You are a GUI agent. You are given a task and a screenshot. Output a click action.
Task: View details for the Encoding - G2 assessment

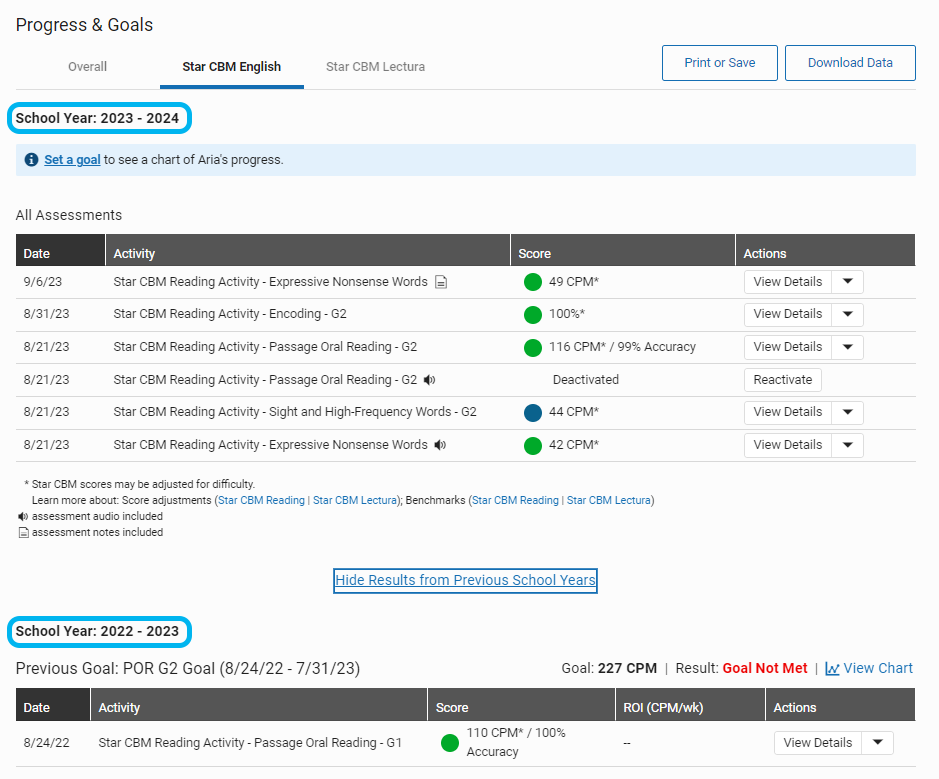pos(787,314)
